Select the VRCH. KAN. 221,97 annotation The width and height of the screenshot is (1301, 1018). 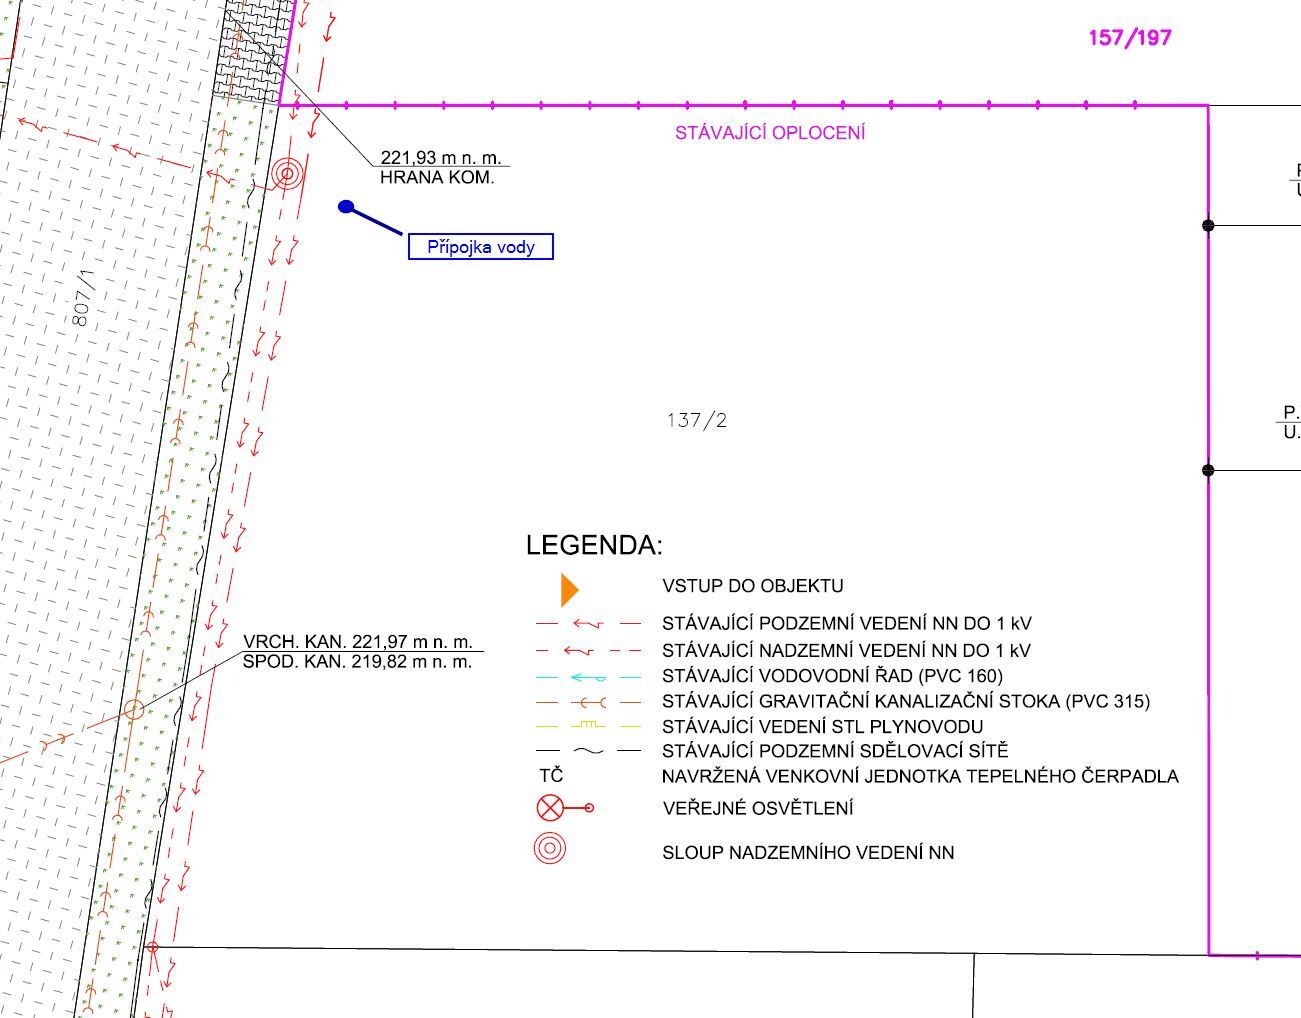click(x=358, y=642)
